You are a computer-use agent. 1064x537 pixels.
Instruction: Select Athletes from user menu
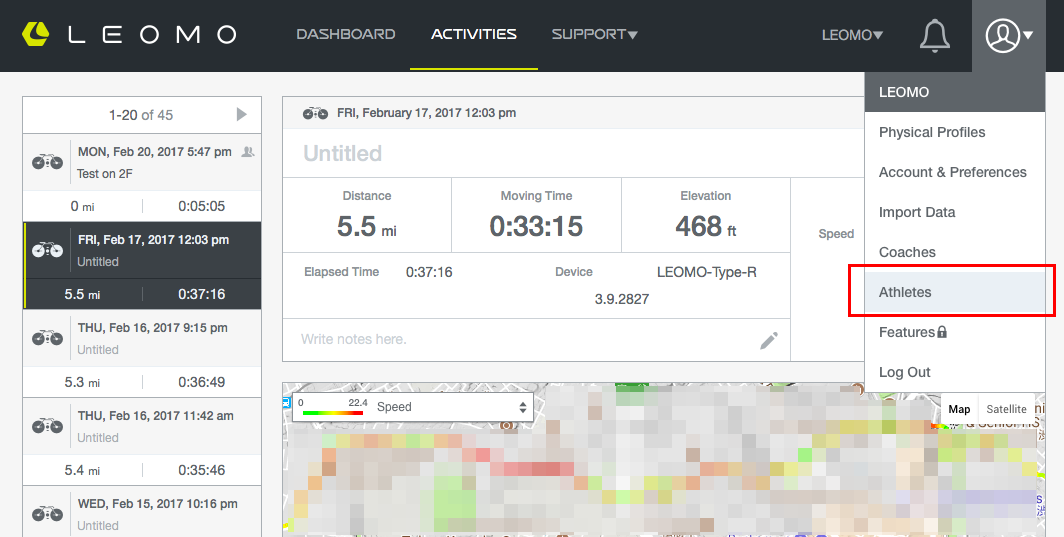coord(905,292)
